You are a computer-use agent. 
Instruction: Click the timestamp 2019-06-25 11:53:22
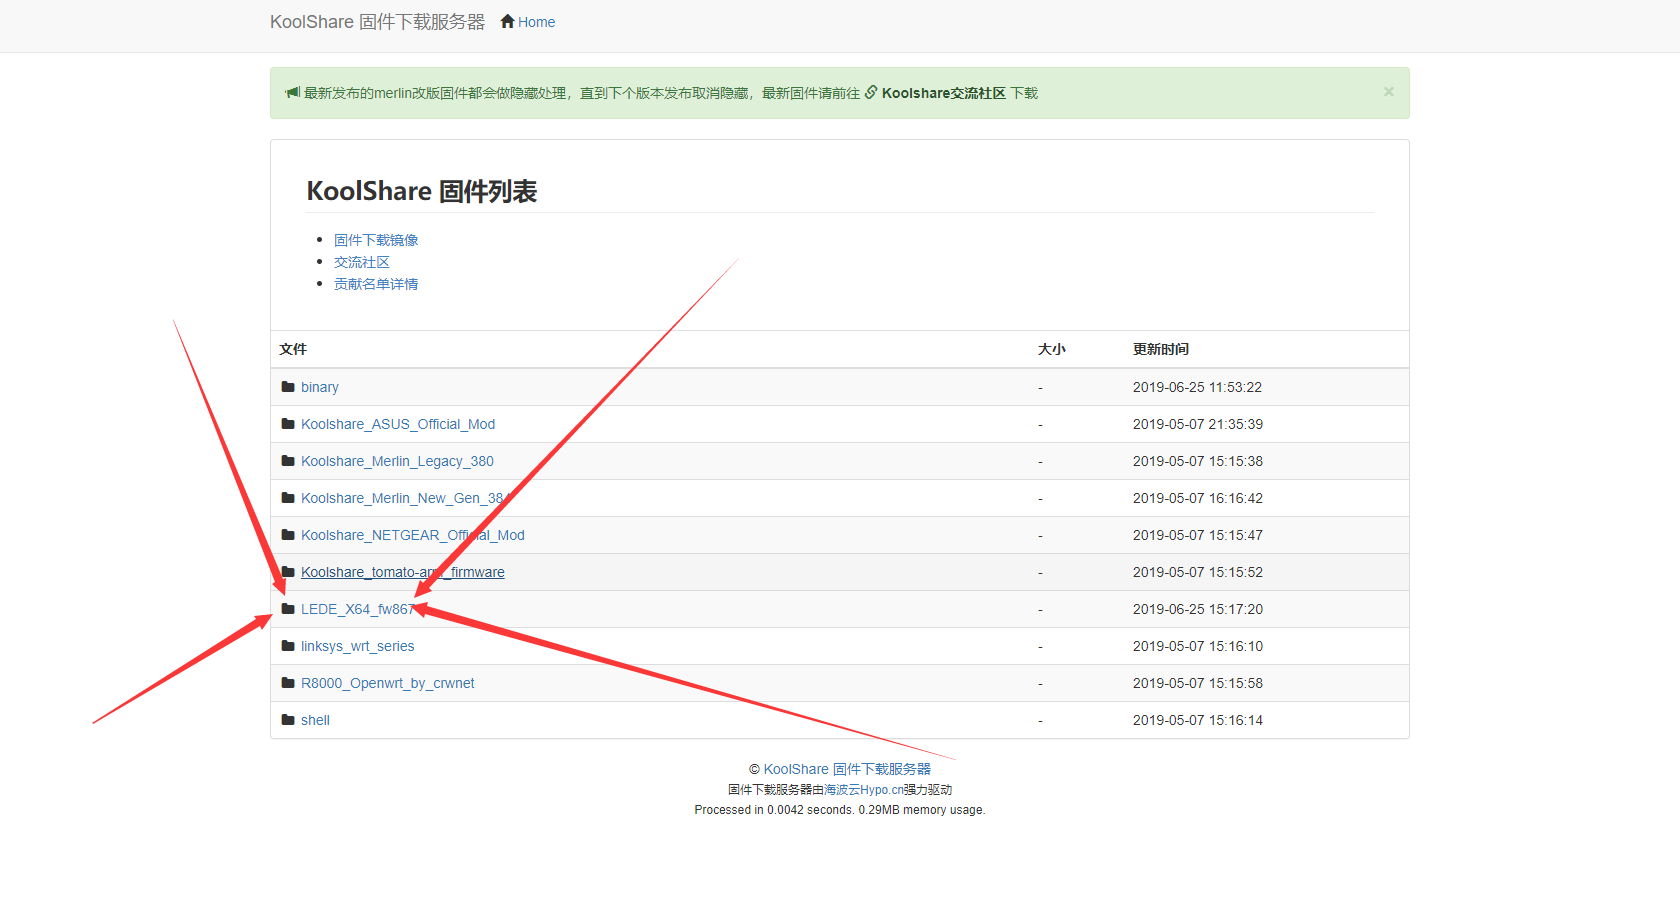(1197, 387)
